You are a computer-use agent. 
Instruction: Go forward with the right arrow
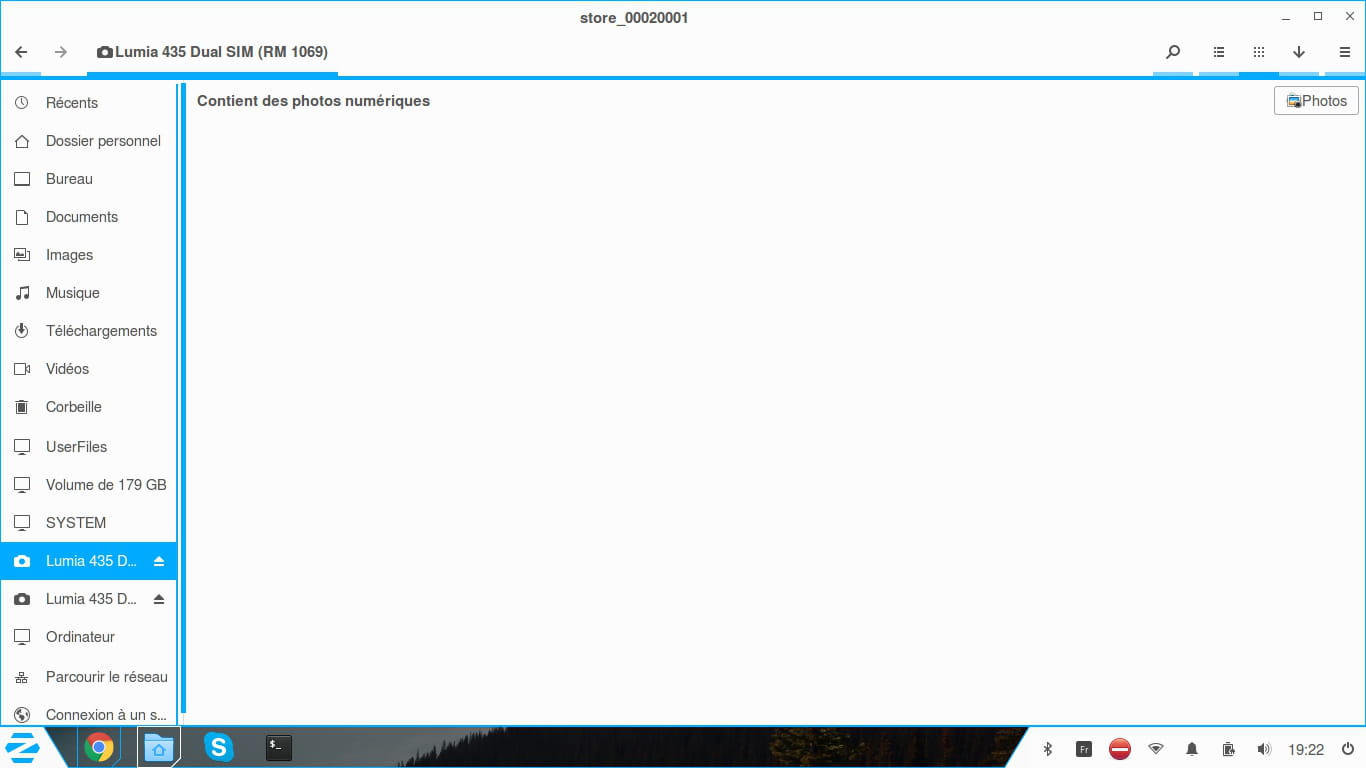[61, 52]
